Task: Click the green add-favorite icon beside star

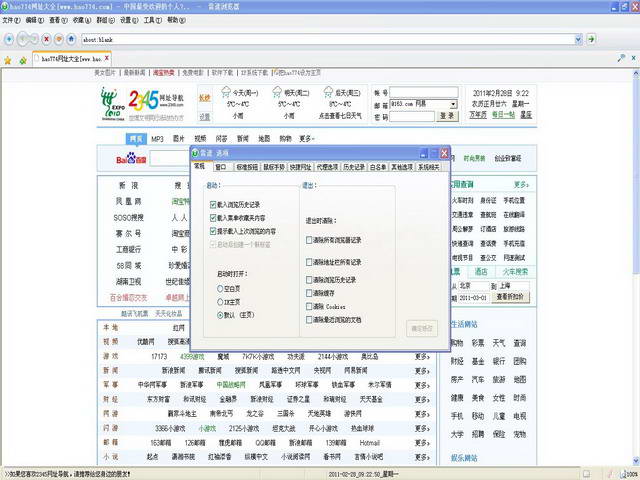Action: click(x=23, y=60)
